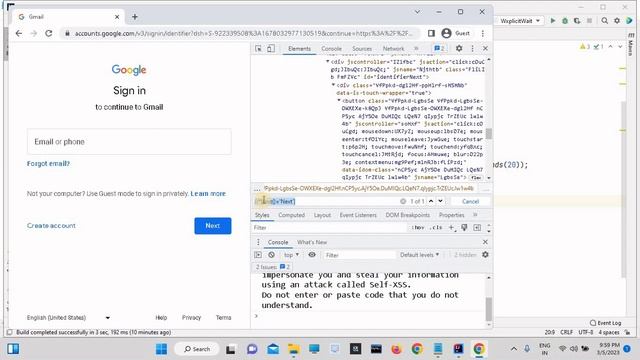The image size is (640, 360).
Task: Open the DevTools three-dot customize menu
Action: coord(473,49)
